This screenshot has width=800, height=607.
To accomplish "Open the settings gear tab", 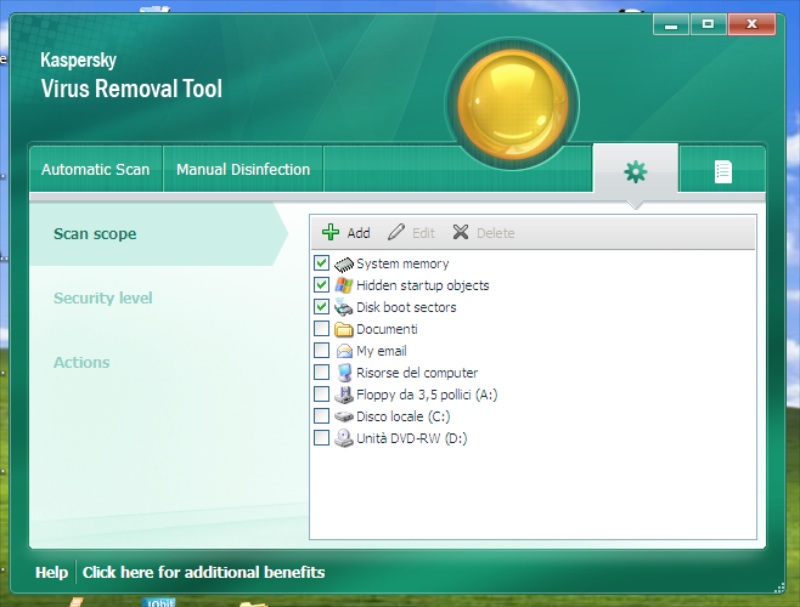I will pyautogui.click(x=635, y=171).
